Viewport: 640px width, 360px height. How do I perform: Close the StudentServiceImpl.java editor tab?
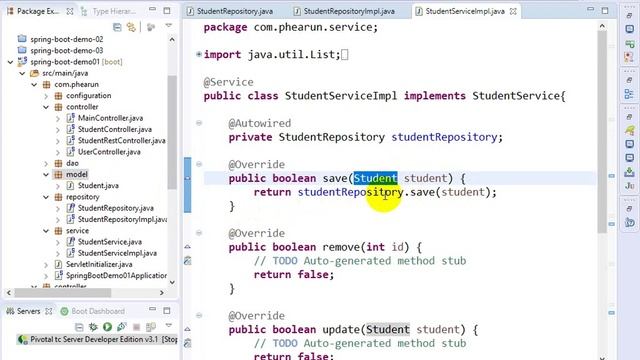(x=513, y=11)
